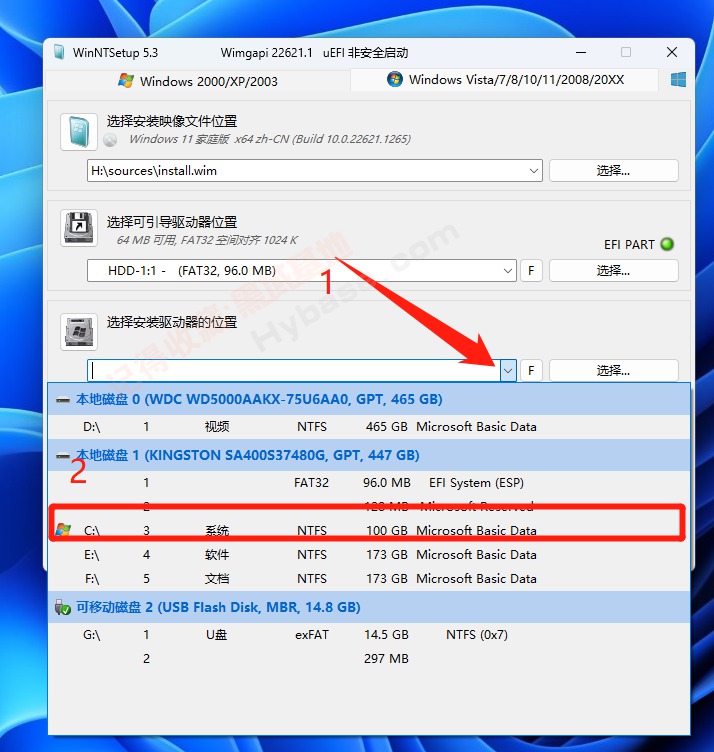The height and width of the screenshot is (752, 714).
Task: Click 选择... for the installation drive
Action: tap(613, 370)
